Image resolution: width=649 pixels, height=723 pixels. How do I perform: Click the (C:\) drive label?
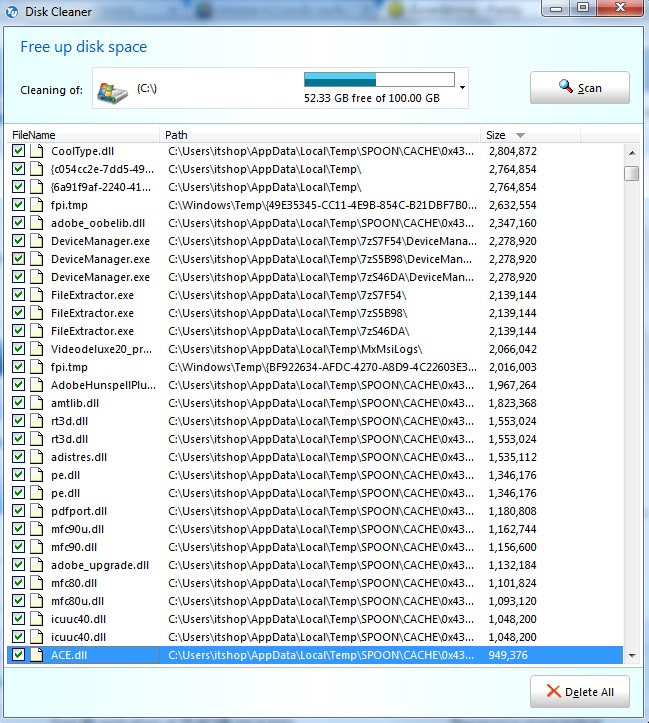(147, 88)
